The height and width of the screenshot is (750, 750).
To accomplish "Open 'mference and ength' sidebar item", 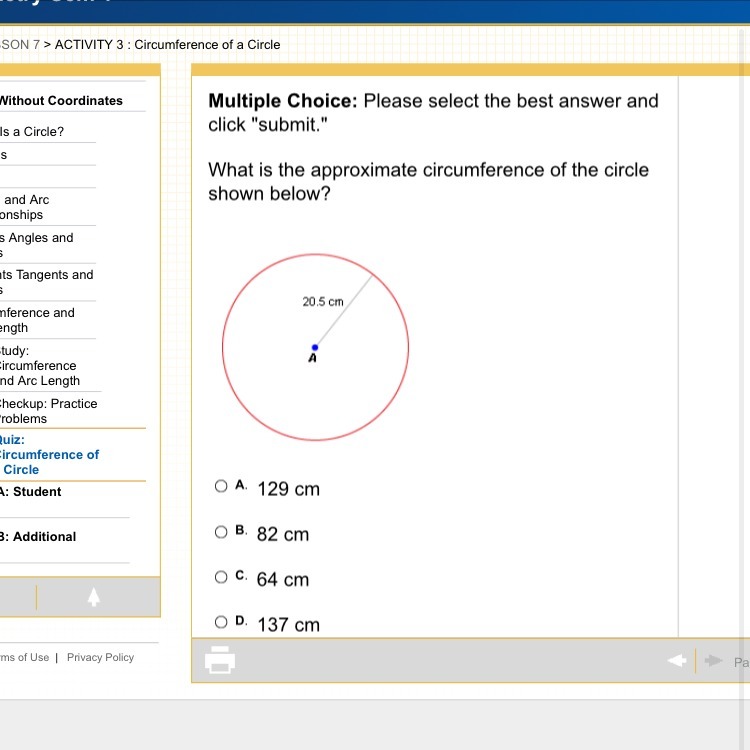I will 37,320.
